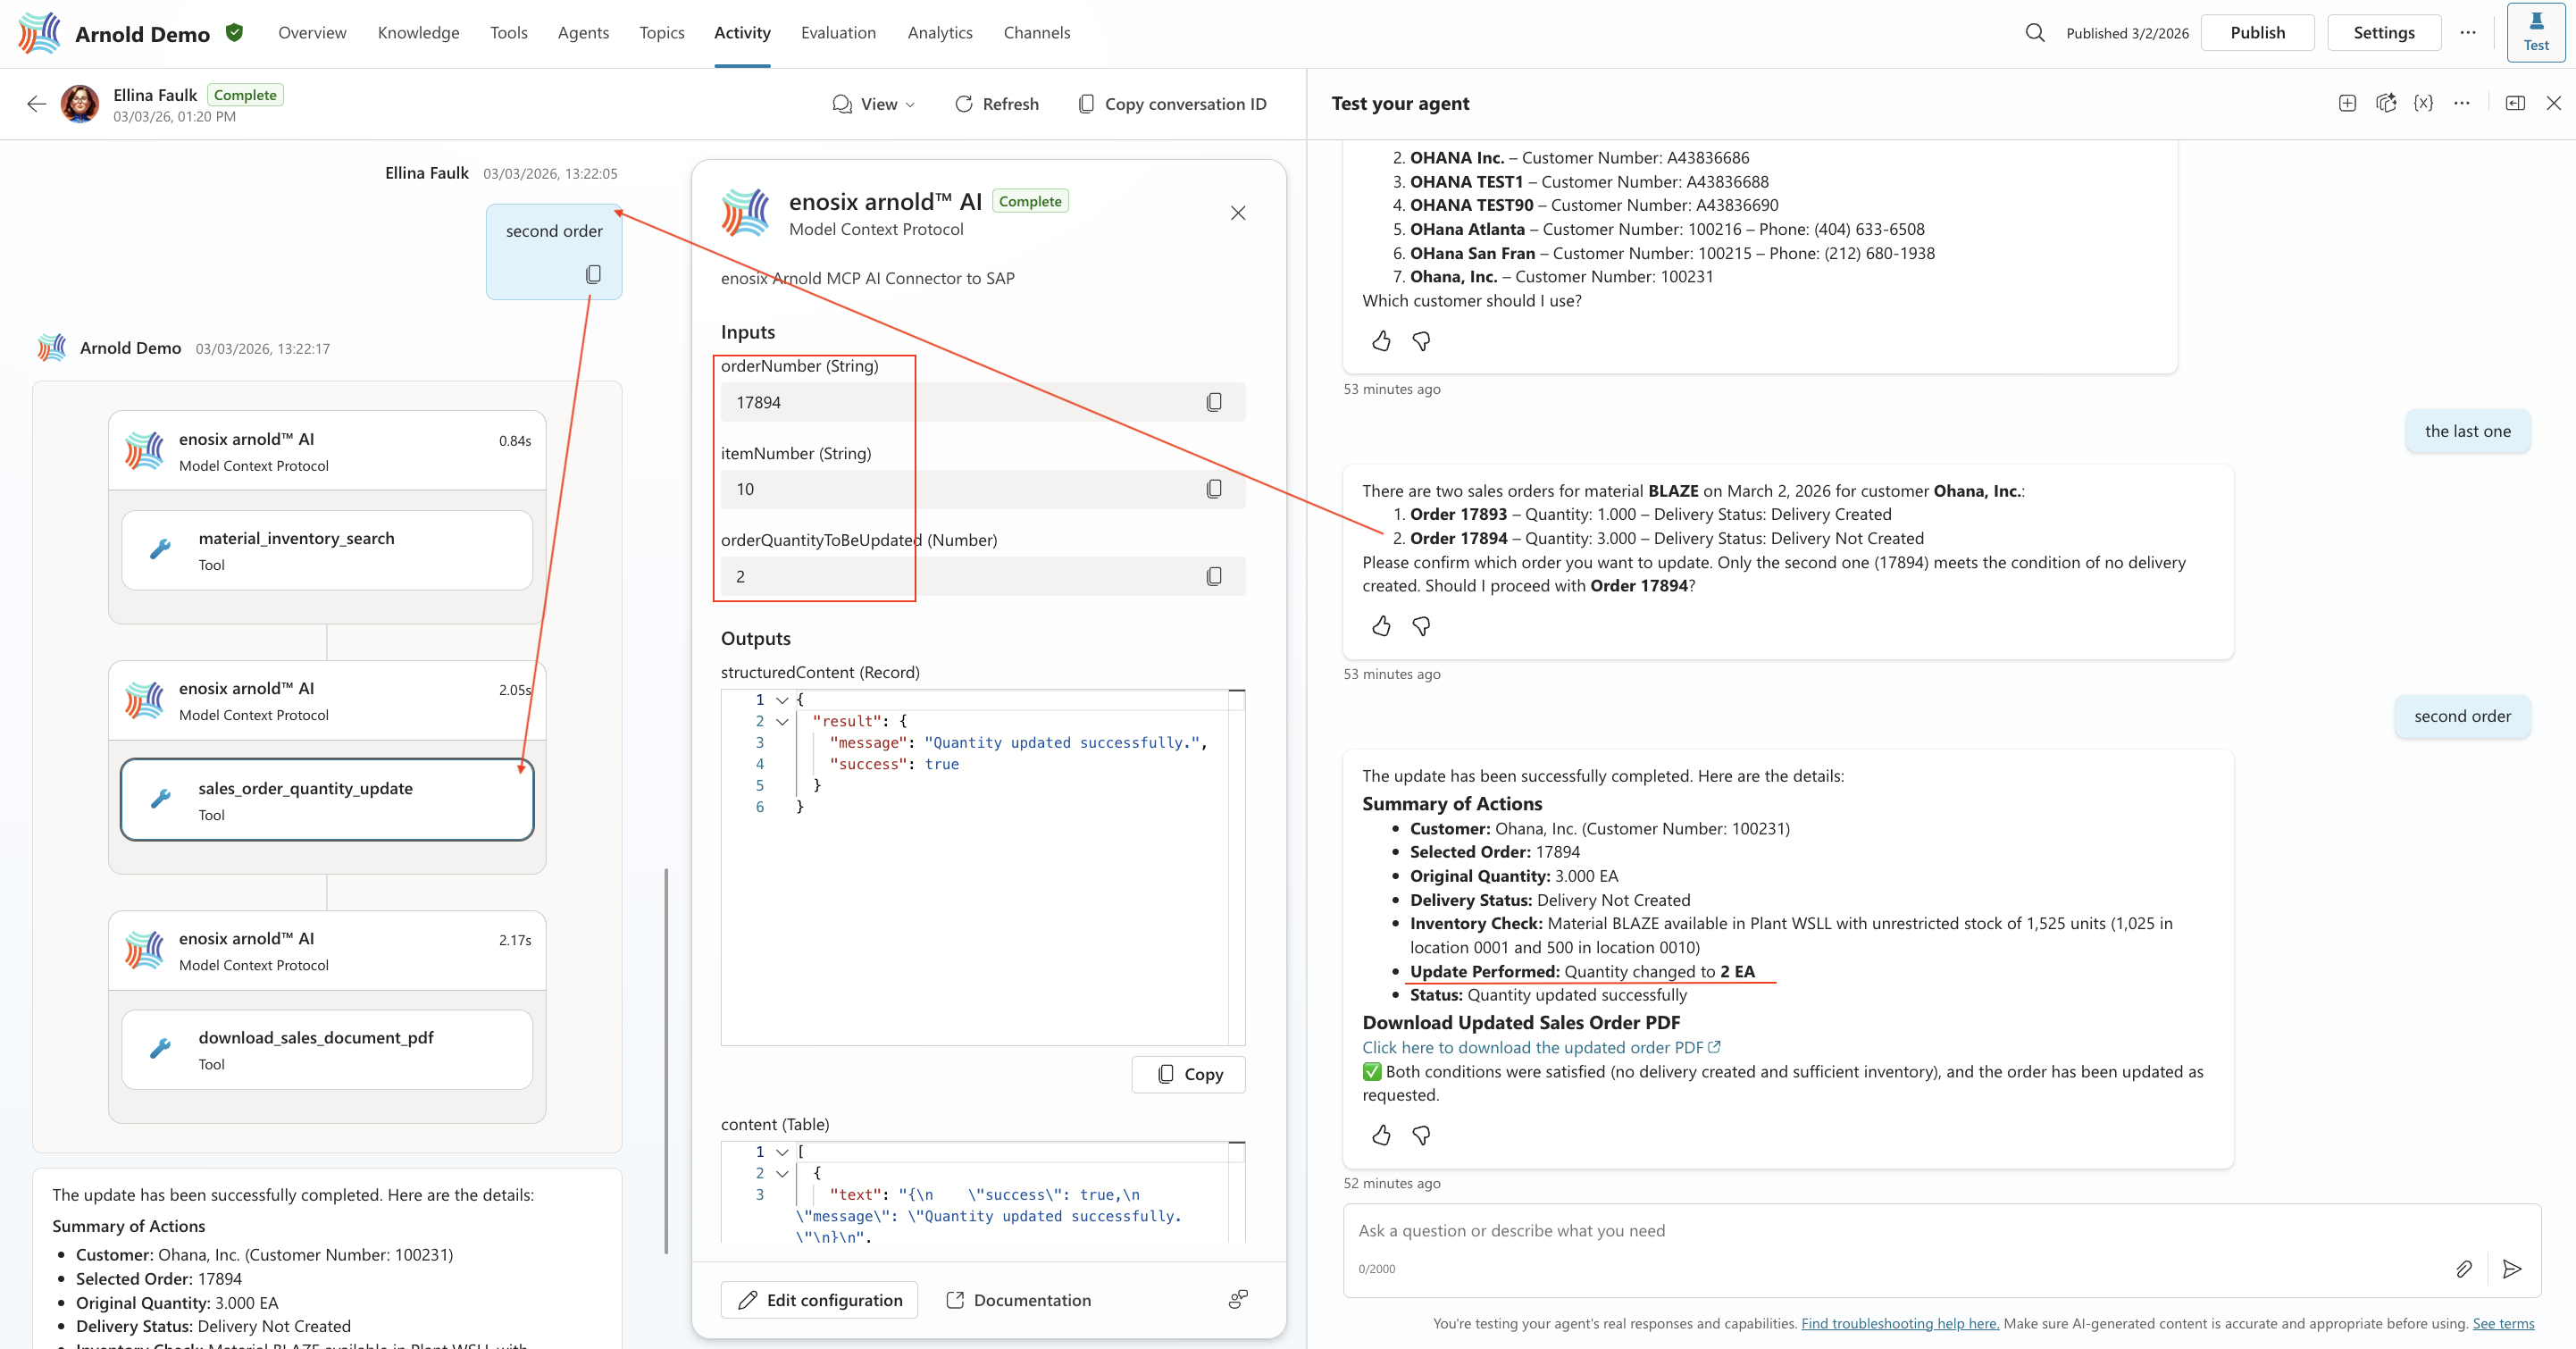
Task: Close the enosix arnold AI details panel
Action: tap(1238, 213)
